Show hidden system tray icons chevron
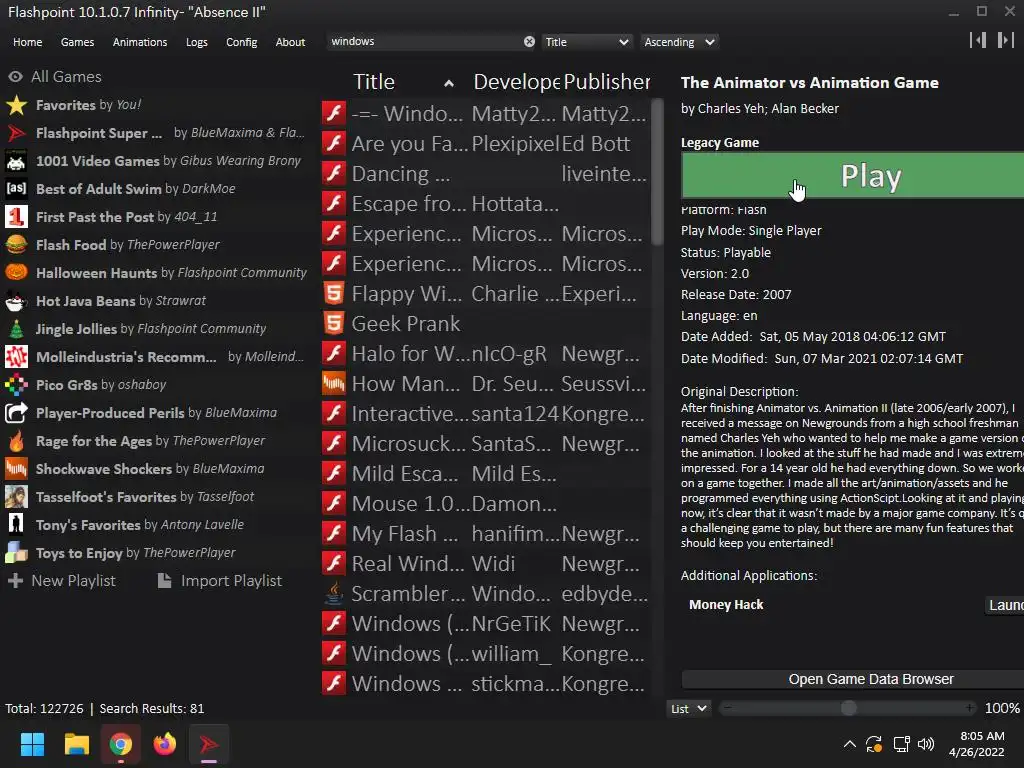 tap(850, 744)
